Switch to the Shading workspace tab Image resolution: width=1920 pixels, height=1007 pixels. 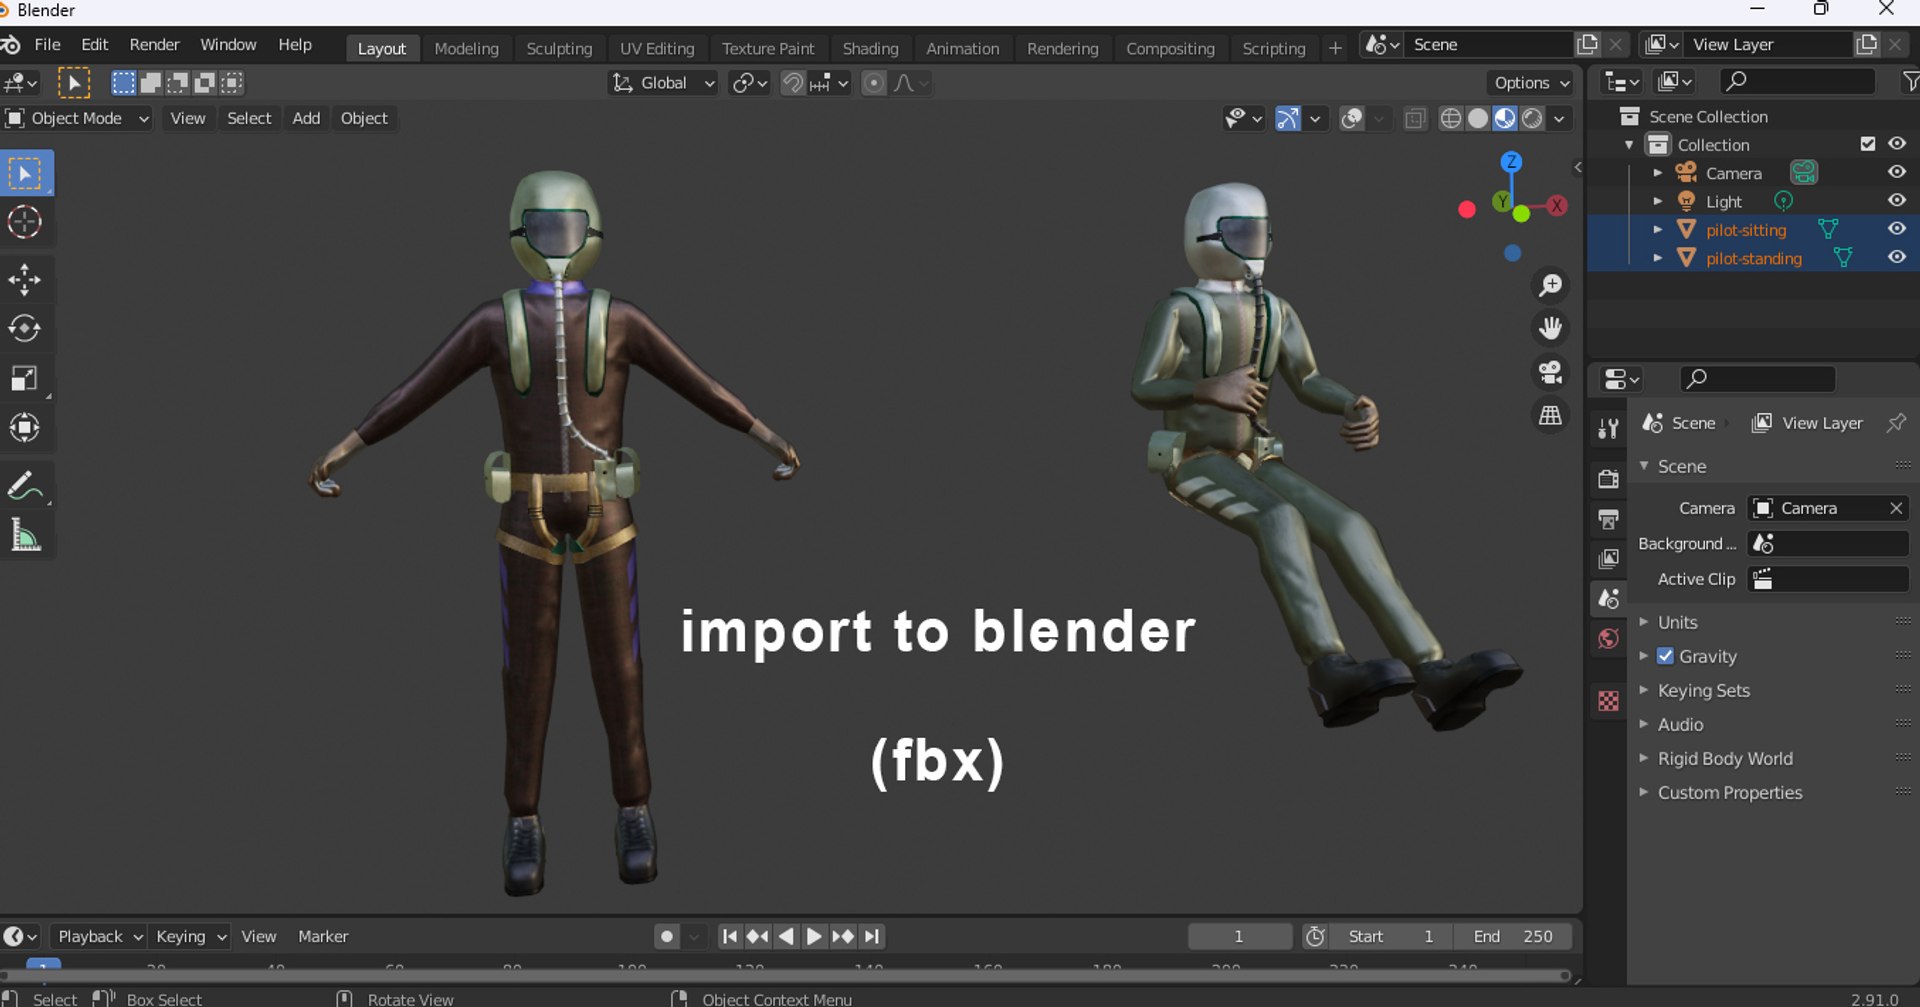pos(870,48)
